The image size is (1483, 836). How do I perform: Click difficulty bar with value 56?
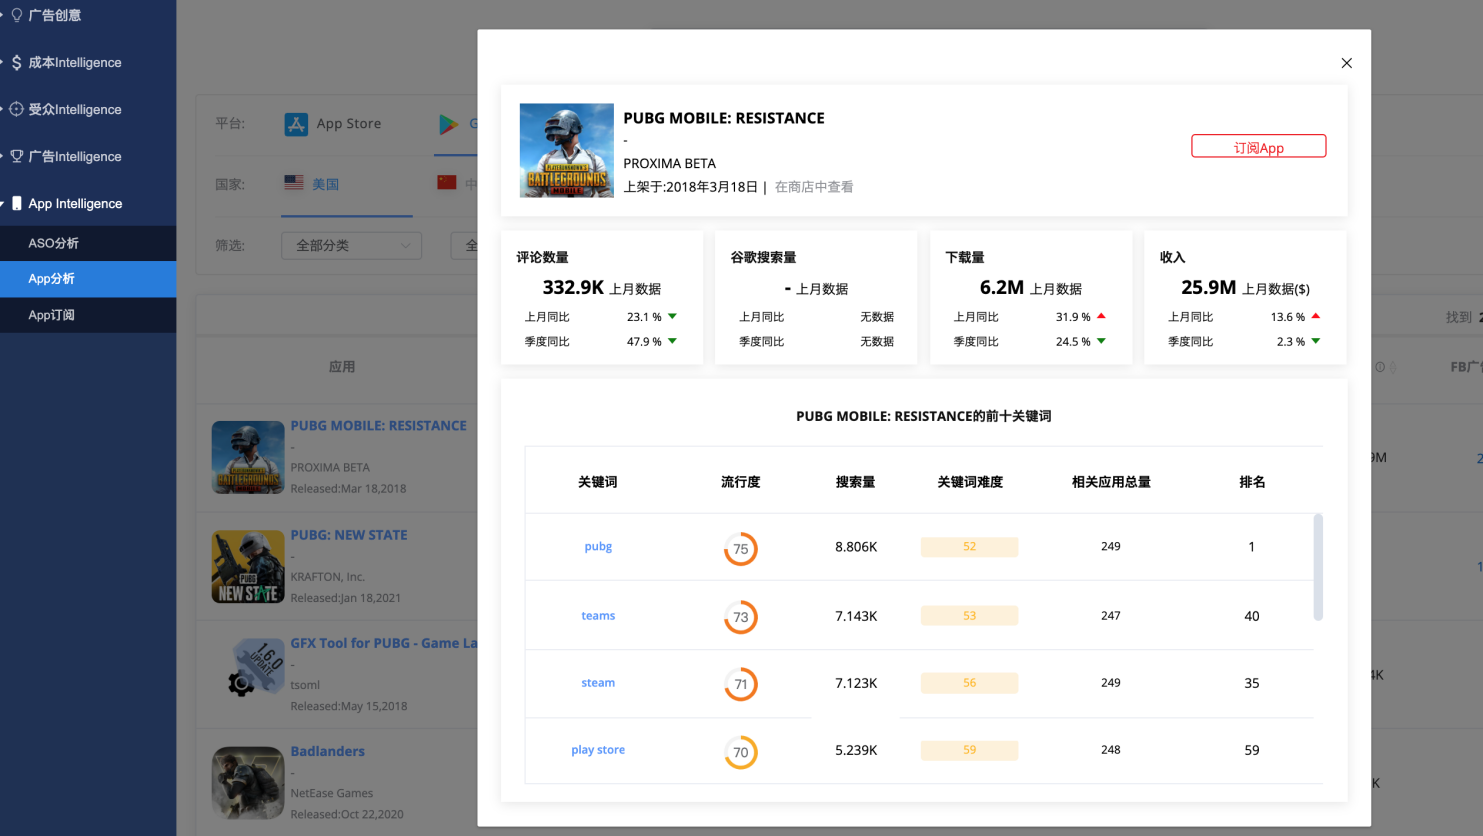969,682
